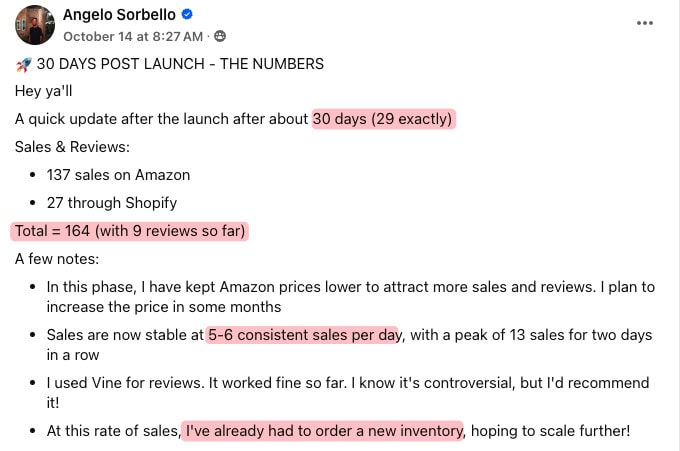The image size is (680, 451).
Task: Click the '27 through Shopify' bullet
Action: [112, 203]
